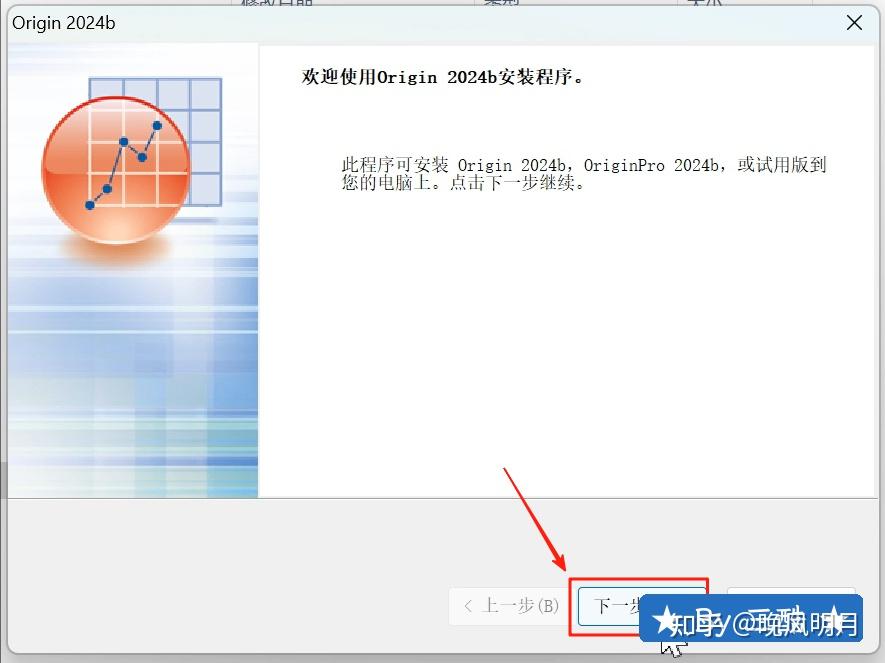This screenshot has width=885, height=663.
Task: Click the 案例 column header behind the dialog
Action: pyautogui.click(x=499, y=4)
